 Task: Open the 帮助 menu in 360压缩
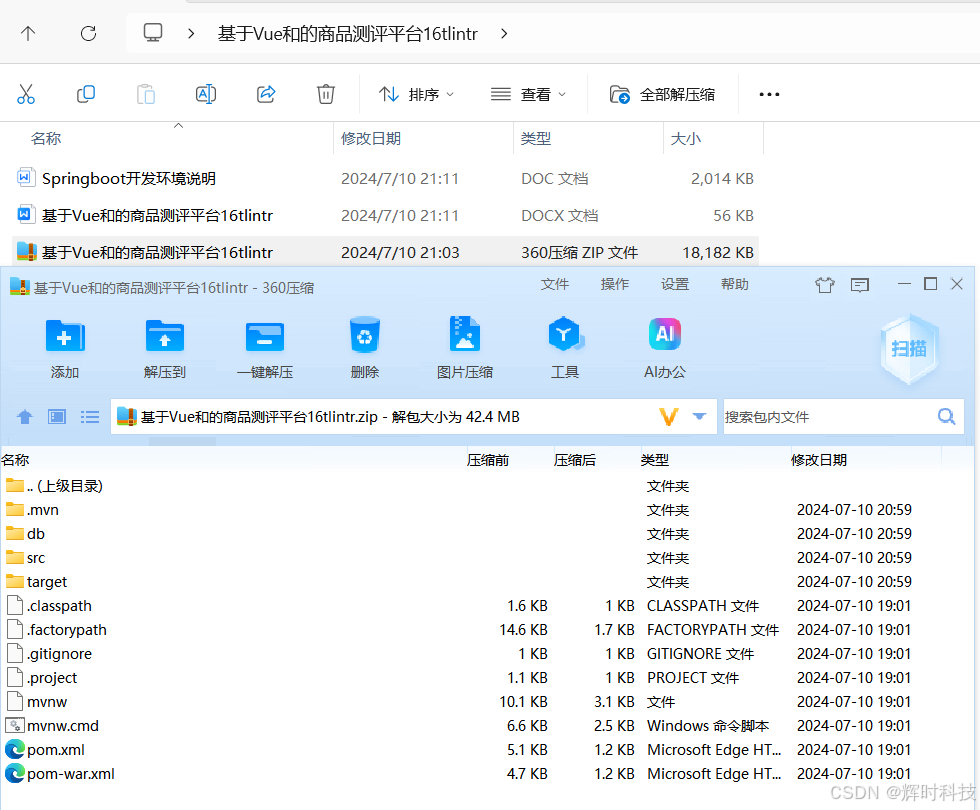pyautogui.click(x=734, y=284)
